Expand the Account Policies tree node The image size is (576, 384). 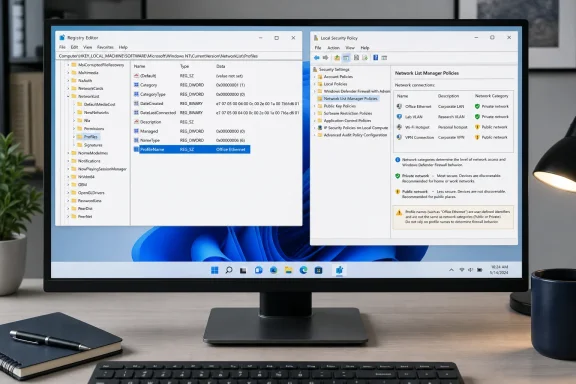coord(315,77)
